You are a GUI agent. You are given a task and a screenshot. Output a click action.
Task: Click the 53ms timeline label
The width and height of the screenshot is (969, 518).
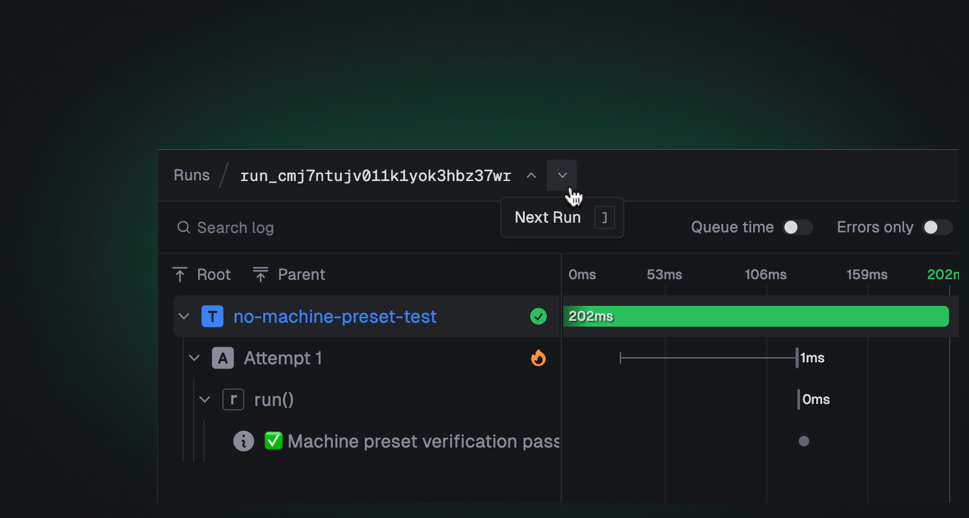664,274
